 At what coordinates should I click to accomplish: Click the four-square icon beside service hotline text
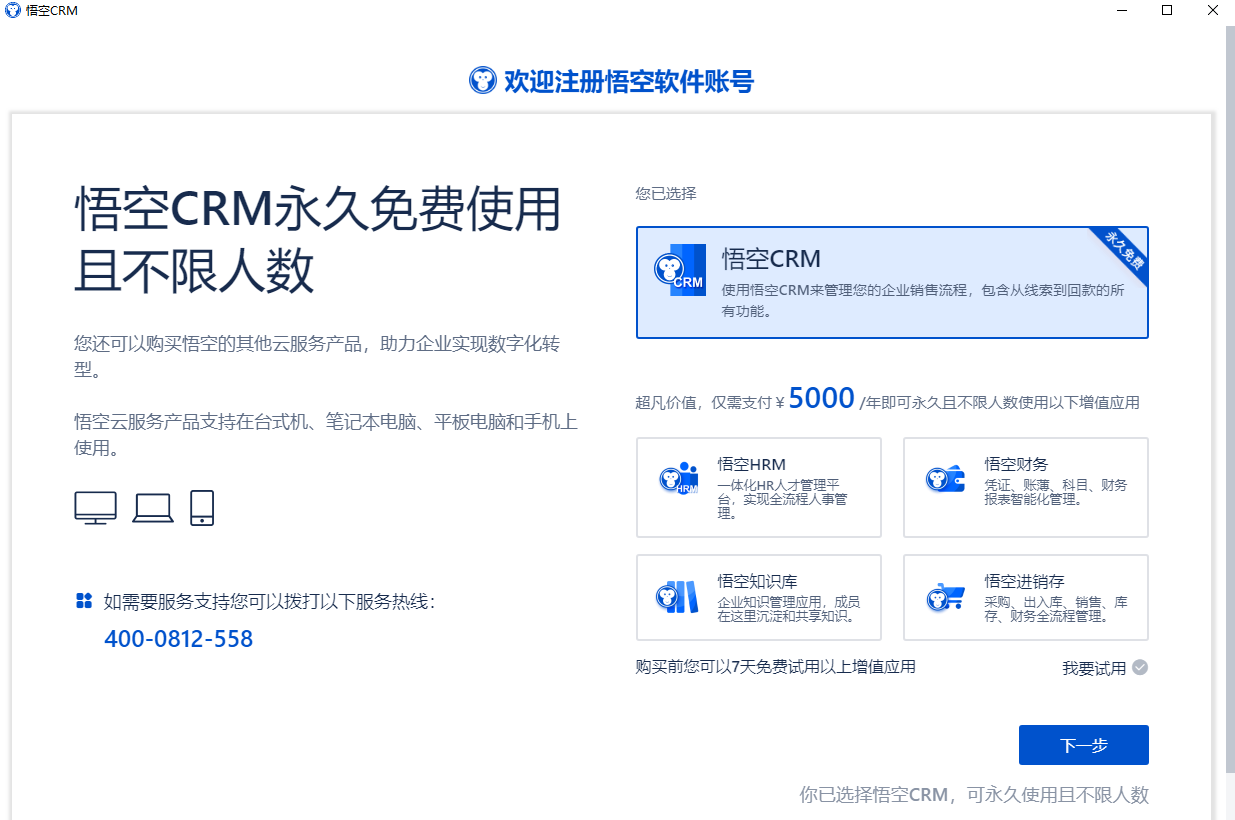click(84, 601)
